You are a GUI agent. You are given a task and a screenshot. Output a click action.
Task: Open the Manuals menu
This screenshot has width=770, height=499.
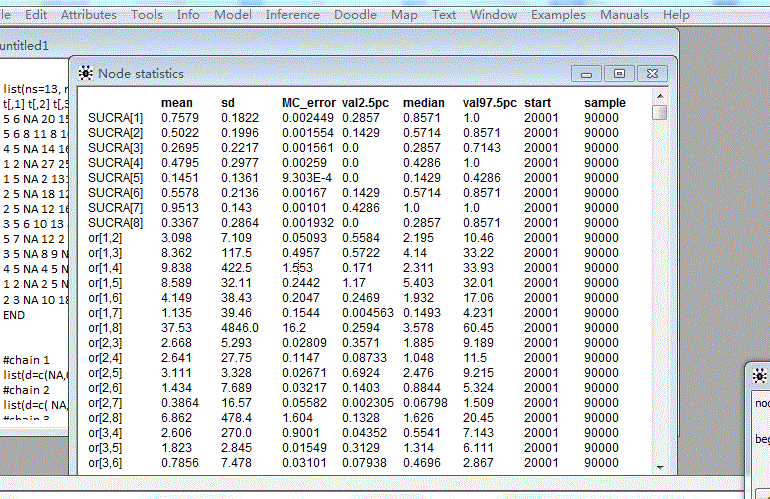pos(624,15)
